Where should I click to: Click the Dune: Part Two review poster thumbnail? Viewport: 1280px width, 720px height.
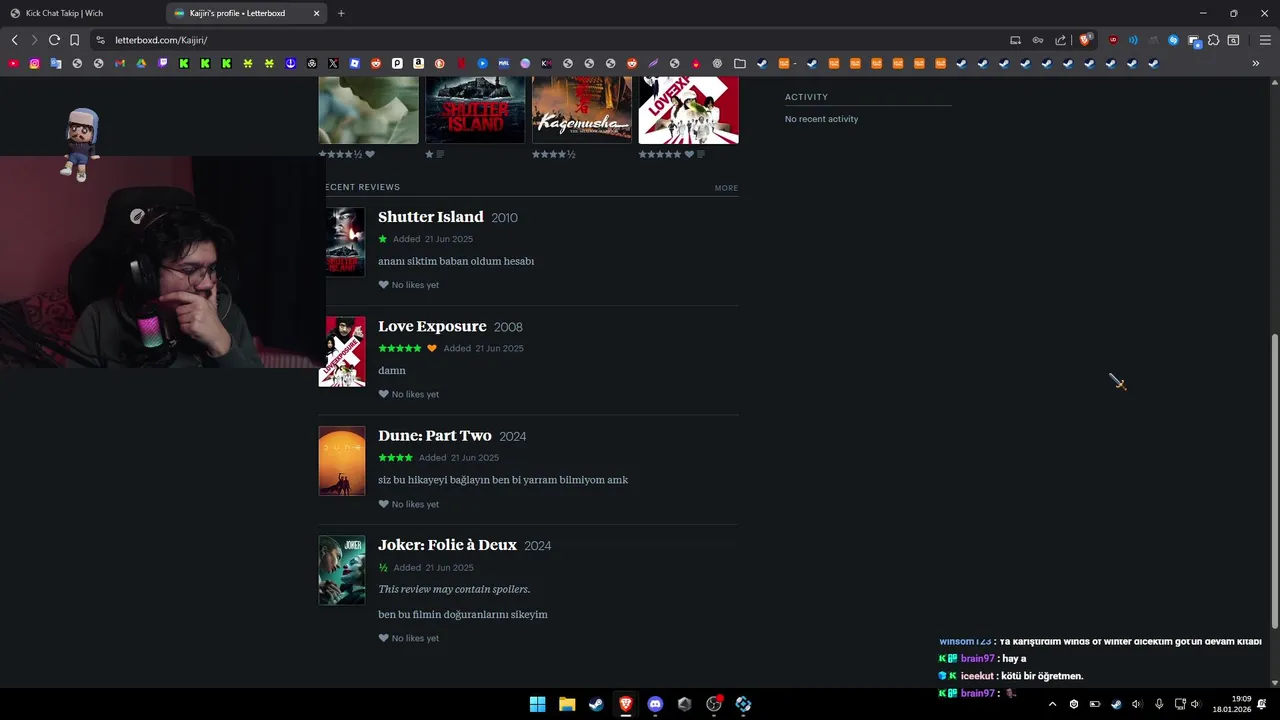pyautogui.click(x=342, y=461)
